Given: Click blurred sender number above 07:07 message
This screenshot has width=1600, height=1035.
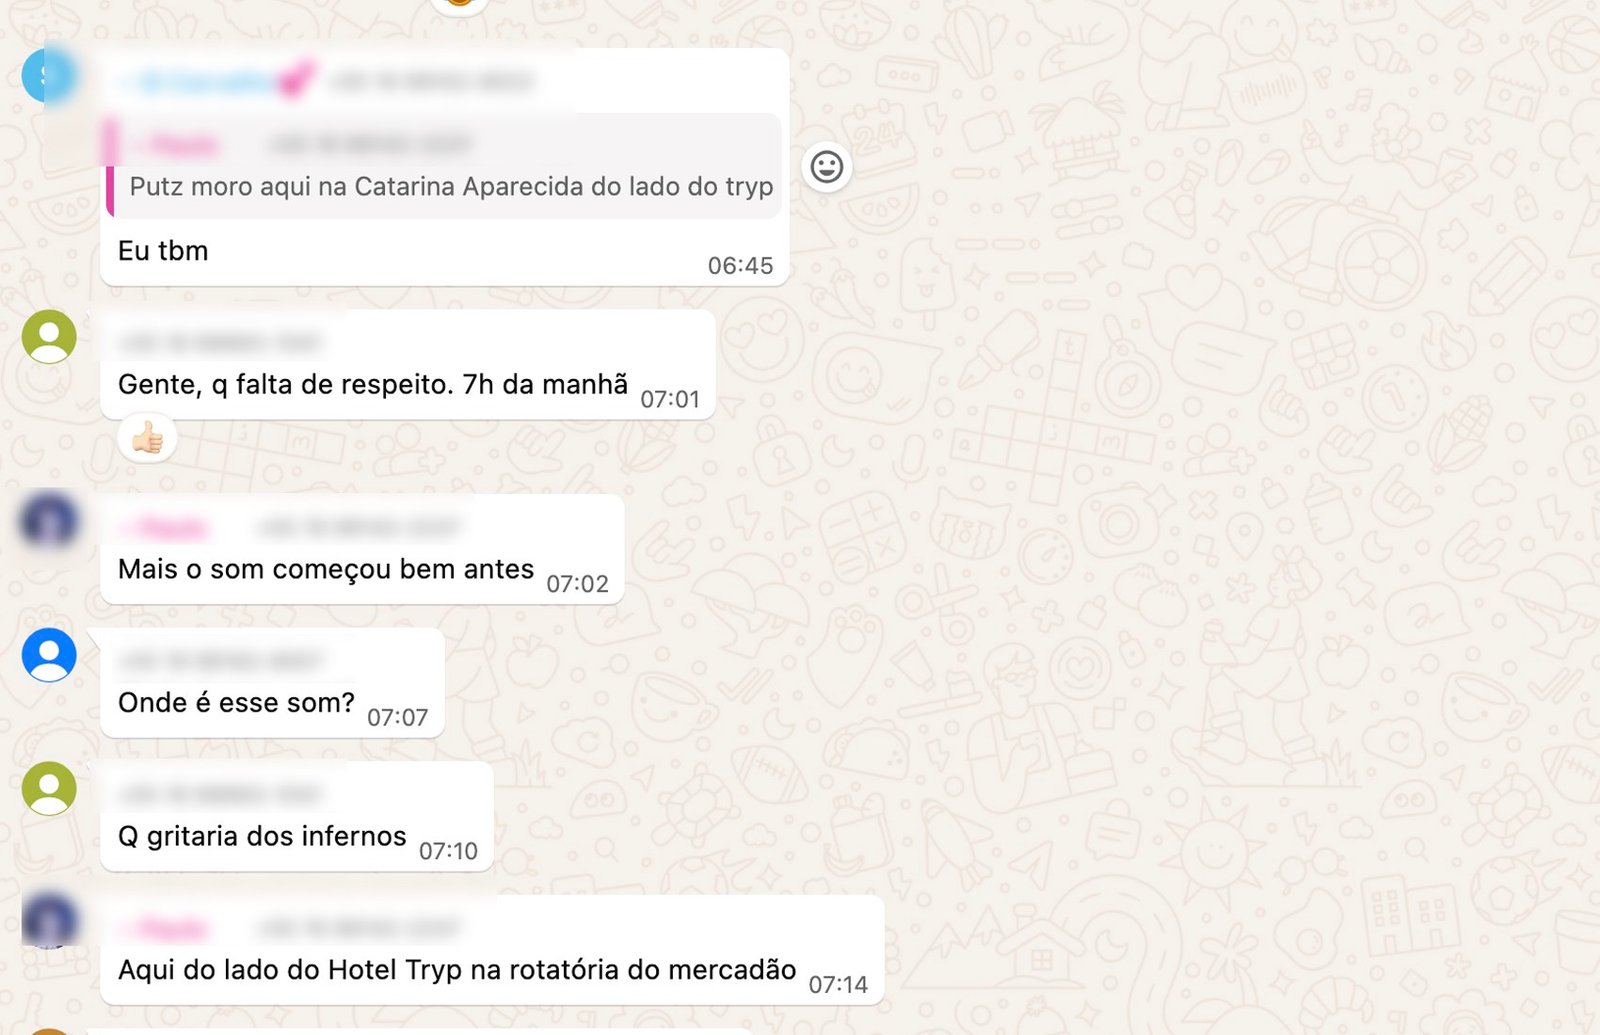Looking at the screenshot, I should (x=219, y=661).
